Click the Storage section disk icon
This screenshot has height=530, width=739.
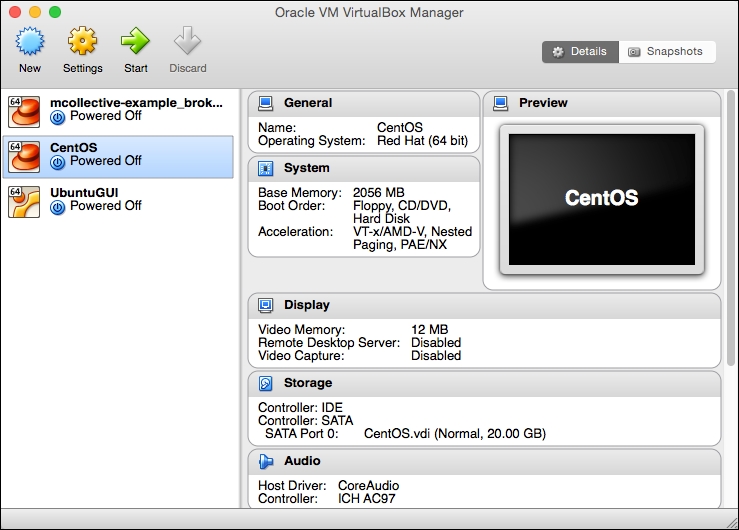tap(266, 383)
